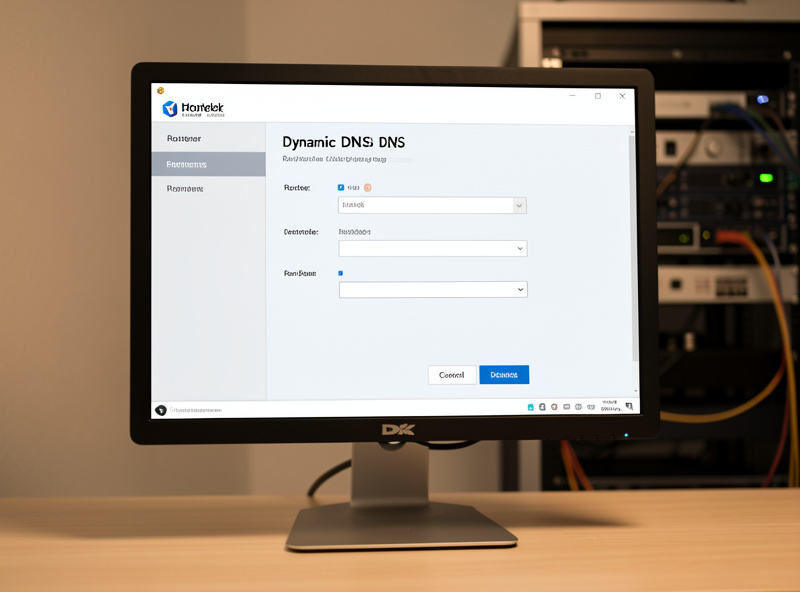Click the gray text above second dropdown
The image size is (800, 592).
[355, 232]
